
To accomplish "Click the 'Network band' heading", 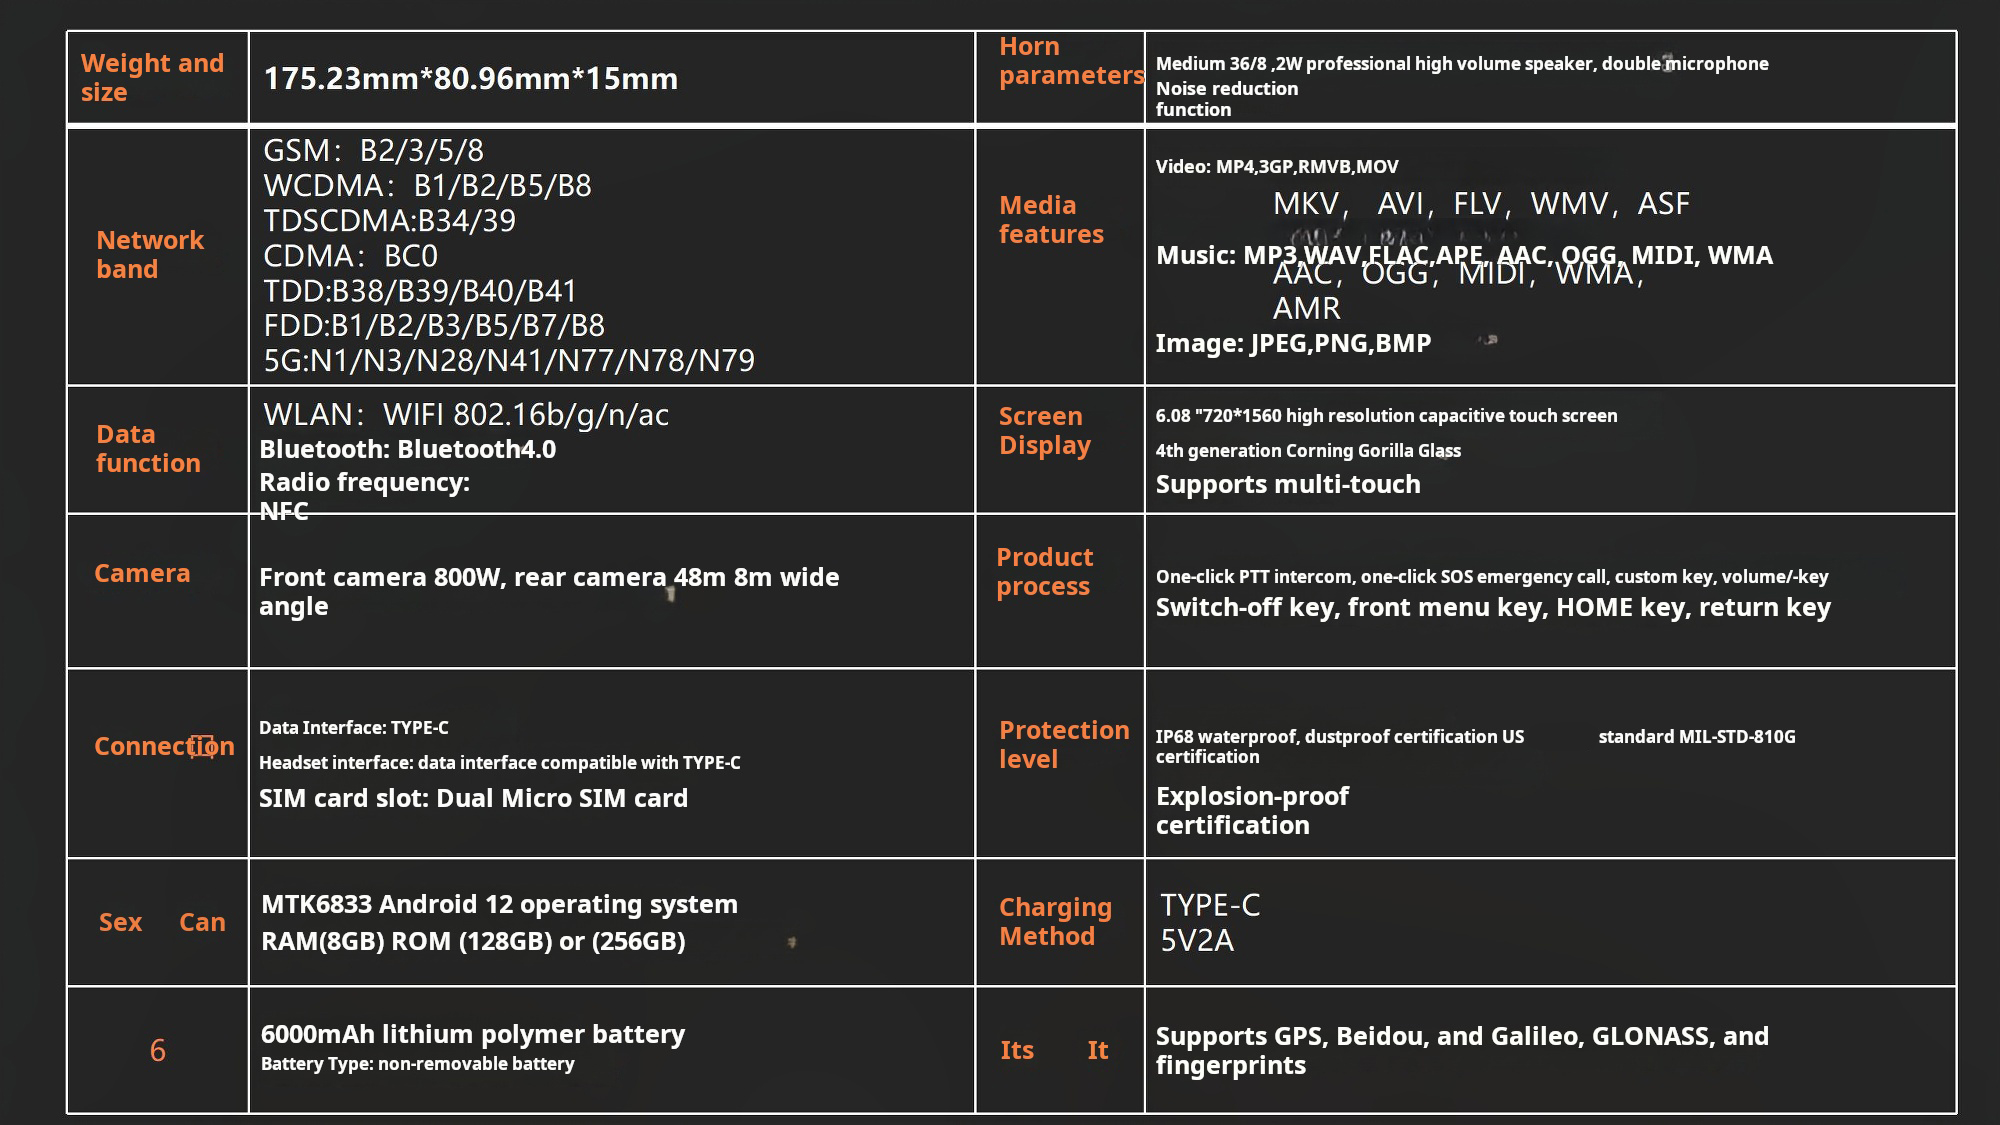I will (x=149, y=254).
